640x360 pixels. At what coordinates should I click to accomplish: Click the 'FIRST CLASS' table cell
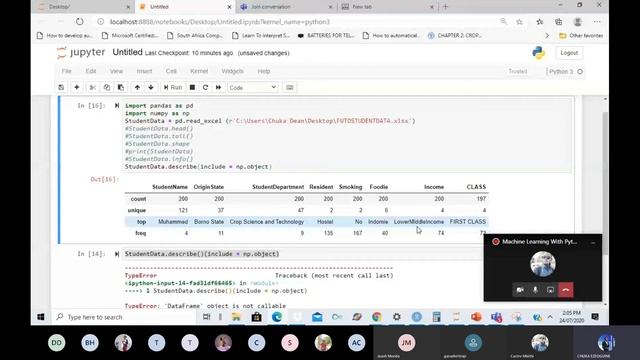coord(468,222)
